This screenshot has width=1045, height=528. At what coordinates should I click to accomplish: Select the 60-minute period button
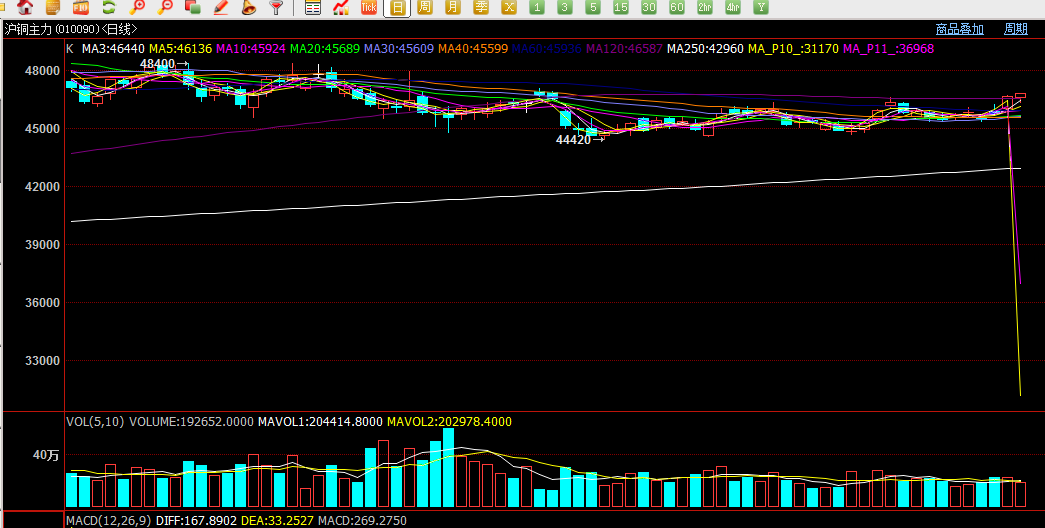tap(677, 7)
